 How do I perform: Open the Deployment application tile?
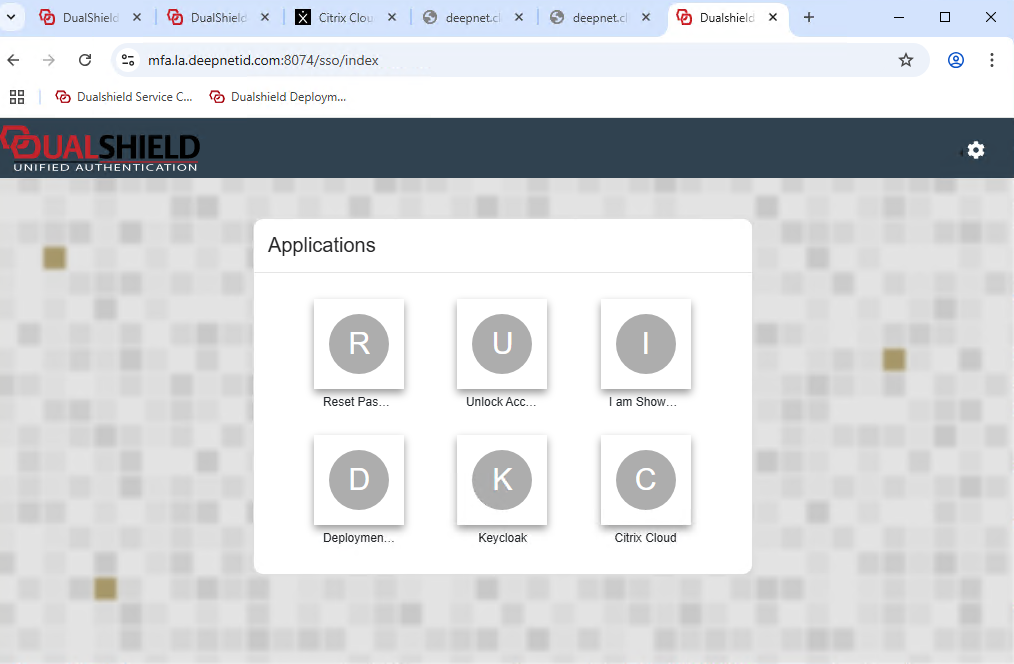358,480
